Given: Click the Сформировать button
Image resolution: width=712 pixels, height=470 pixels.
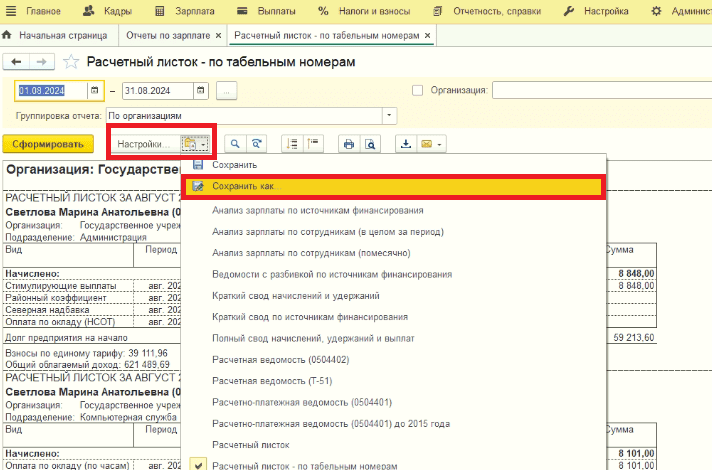Looking at the screenshot, I should (48, 144).
